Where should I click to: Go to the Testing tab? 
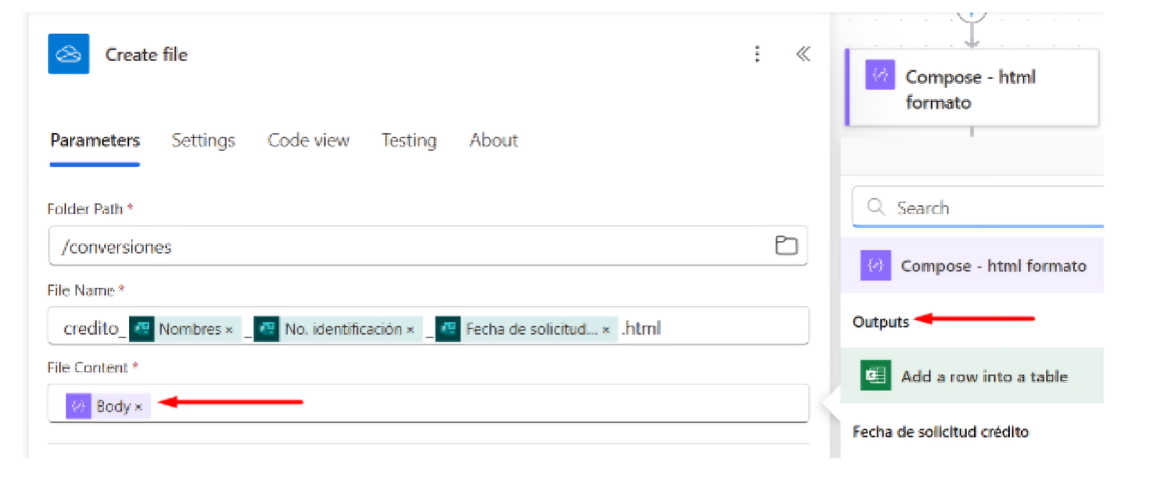click(409, 140)
